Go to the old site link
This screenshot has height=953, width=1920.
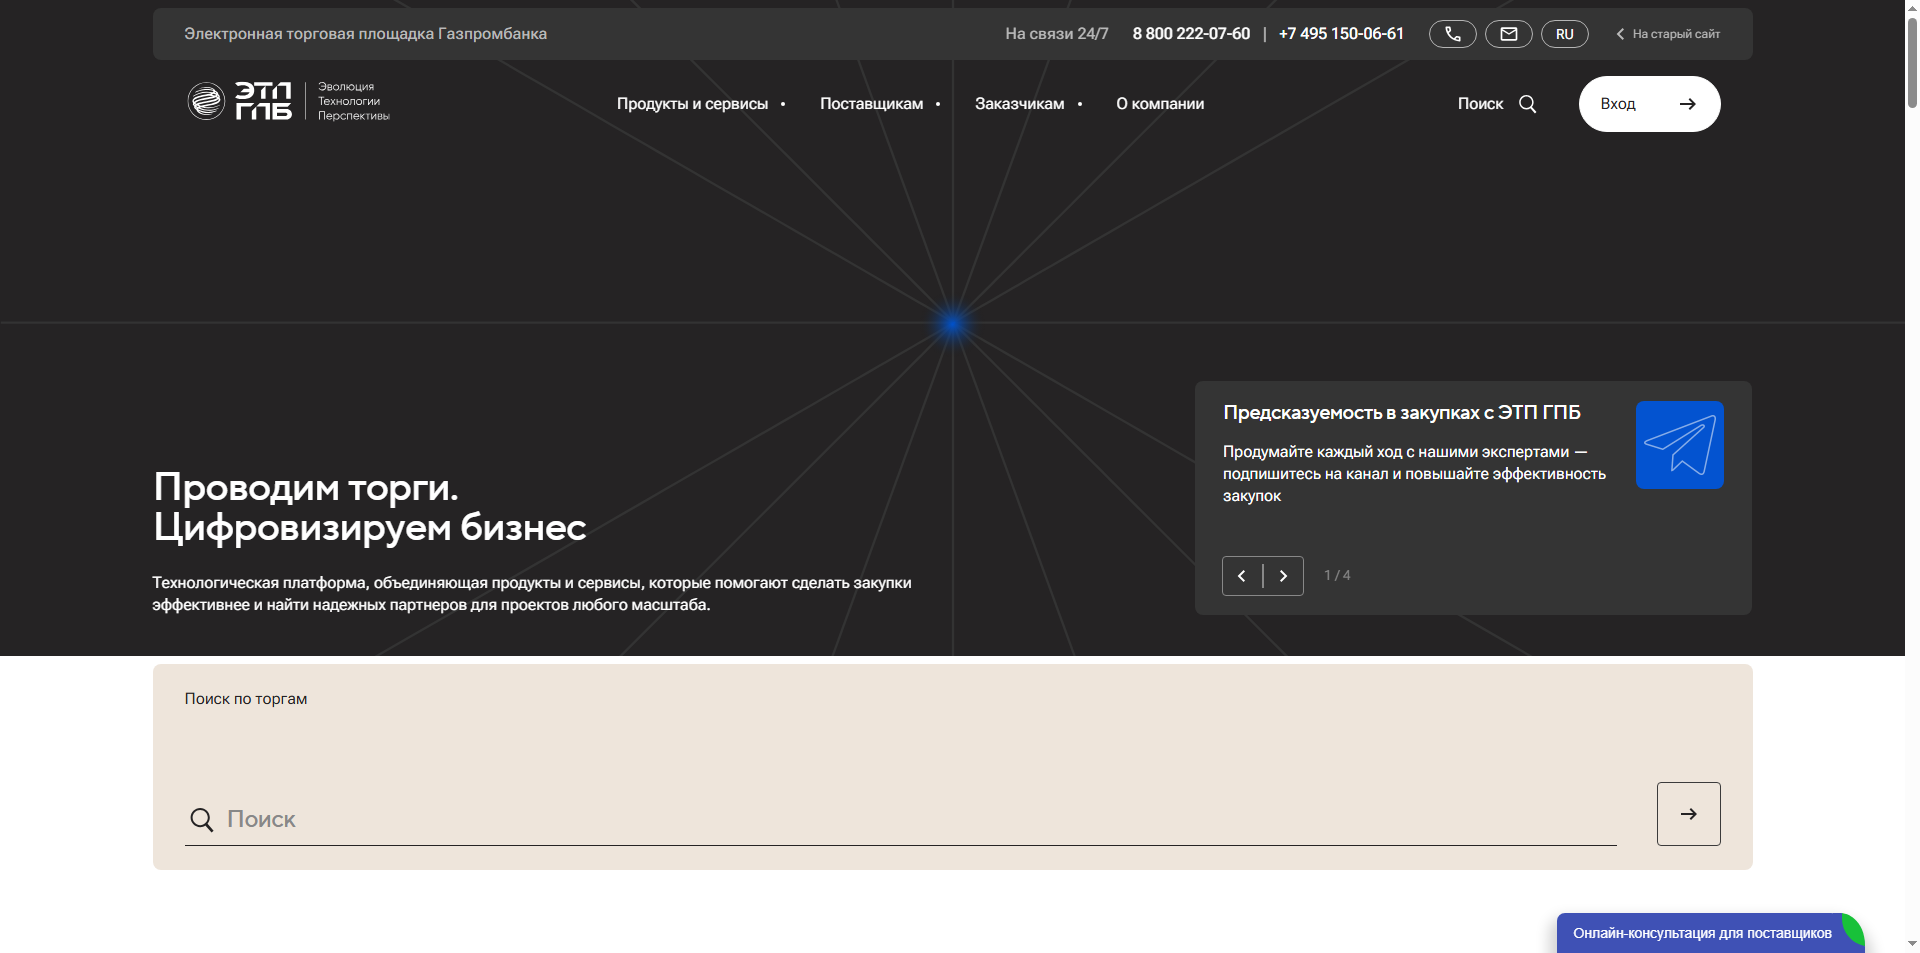coord(1668,34)
